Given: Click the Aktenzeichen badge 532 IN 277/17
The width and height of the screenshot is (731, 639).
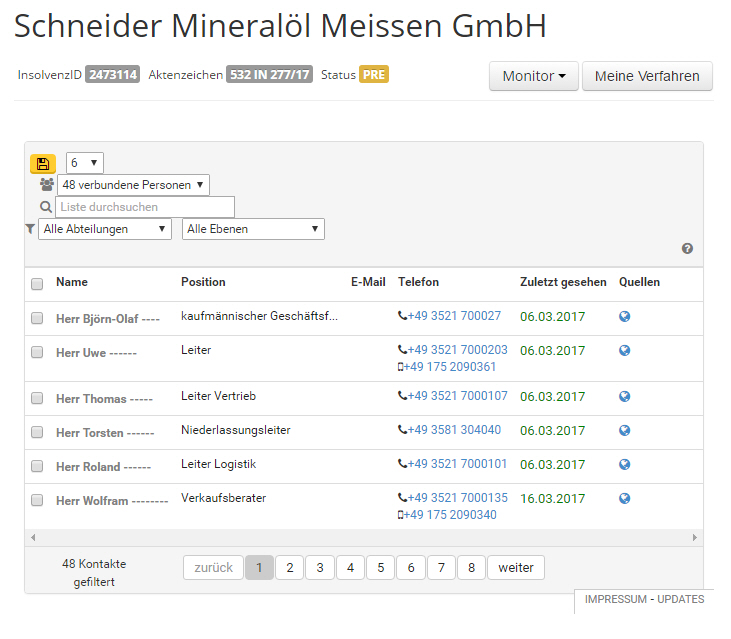Looking at the screenshot, I should [269, 75].
